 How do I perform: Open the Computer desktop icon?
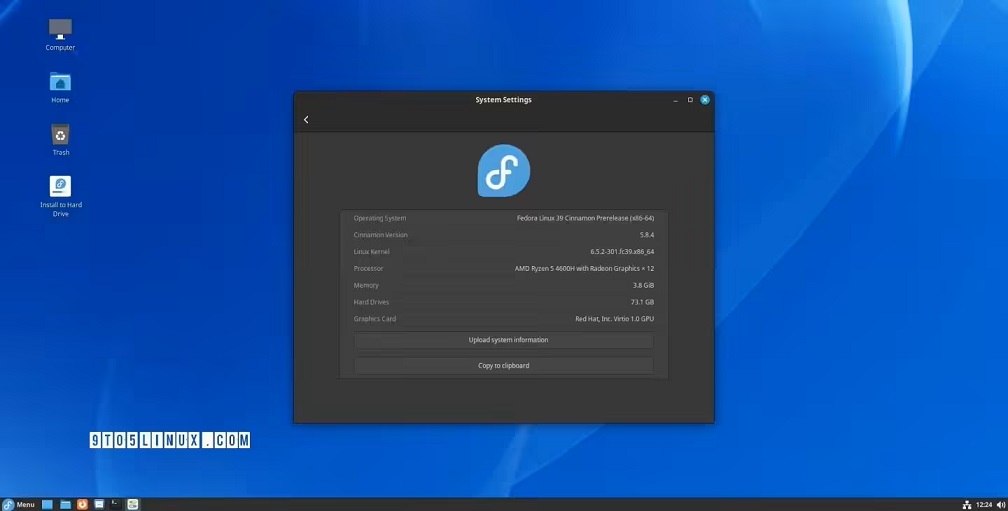pos(60,35)
